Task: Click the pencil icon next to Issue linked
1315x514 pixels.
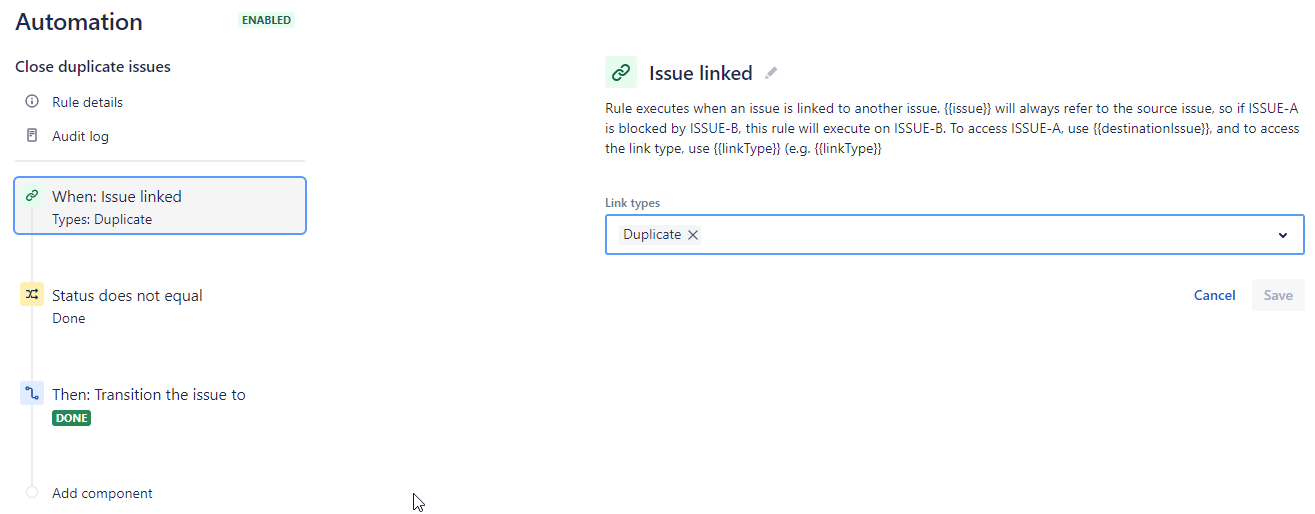Action: [770, 73]
